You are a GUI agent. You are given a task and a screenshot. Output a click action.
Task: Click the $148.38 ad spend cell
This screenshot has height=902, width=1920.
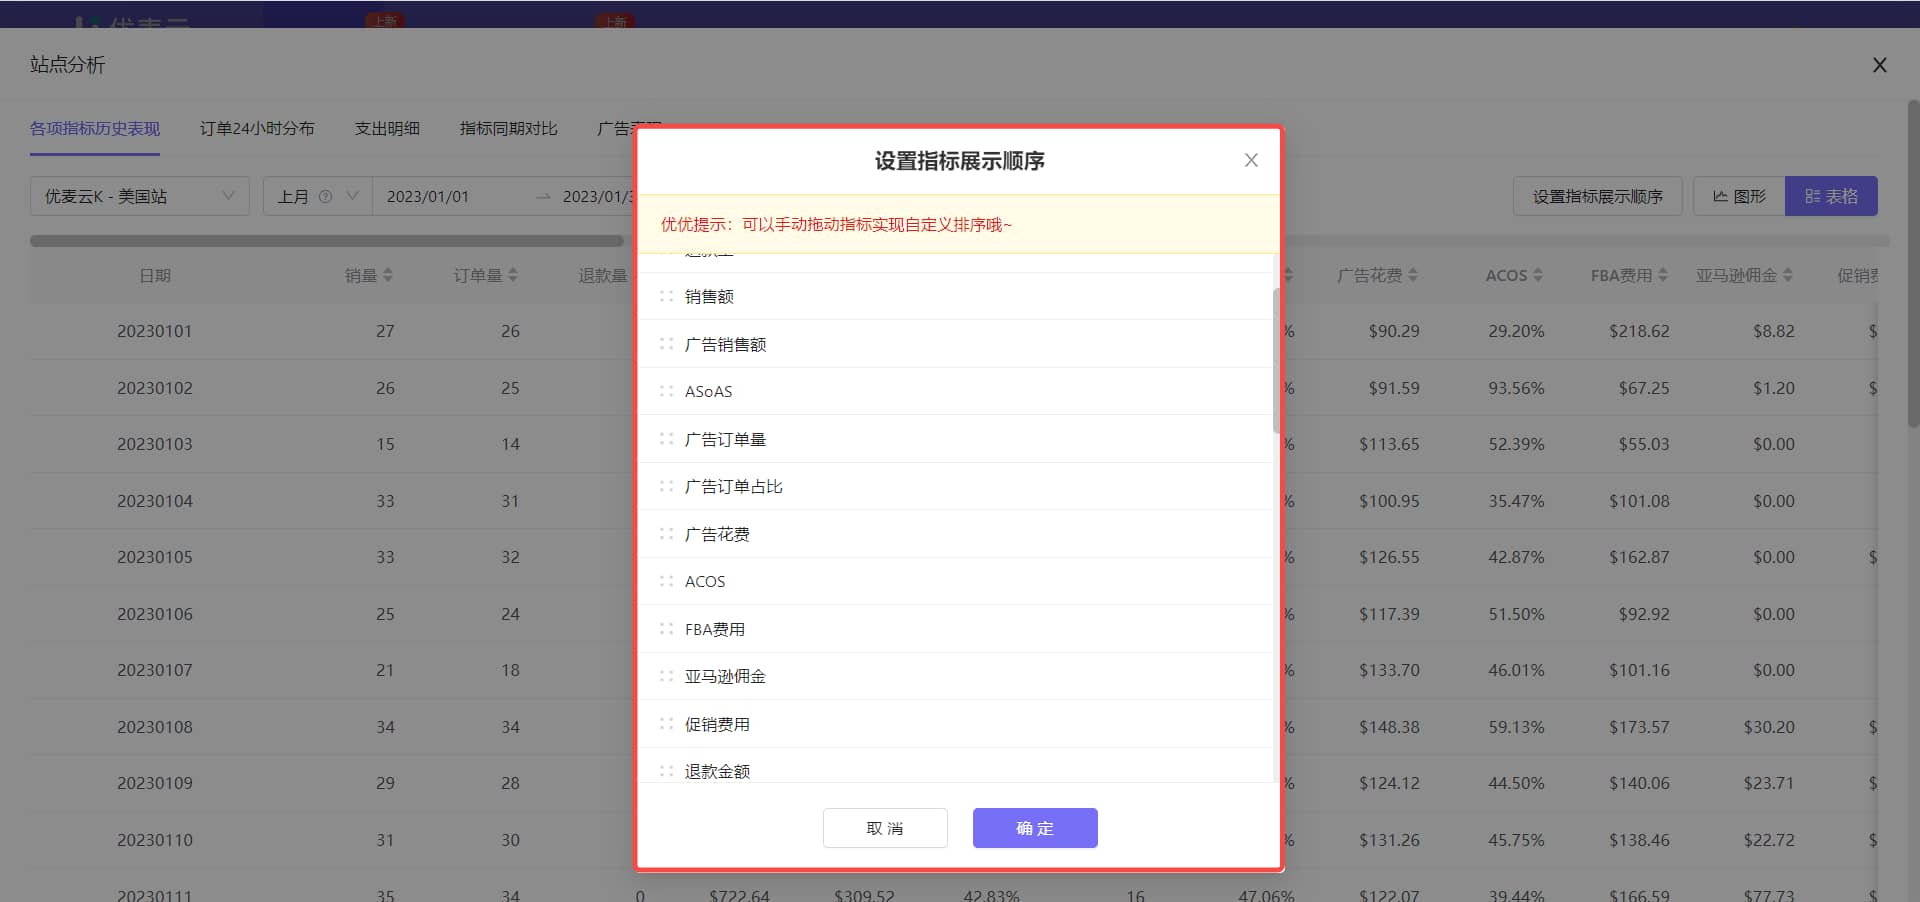1389,727
